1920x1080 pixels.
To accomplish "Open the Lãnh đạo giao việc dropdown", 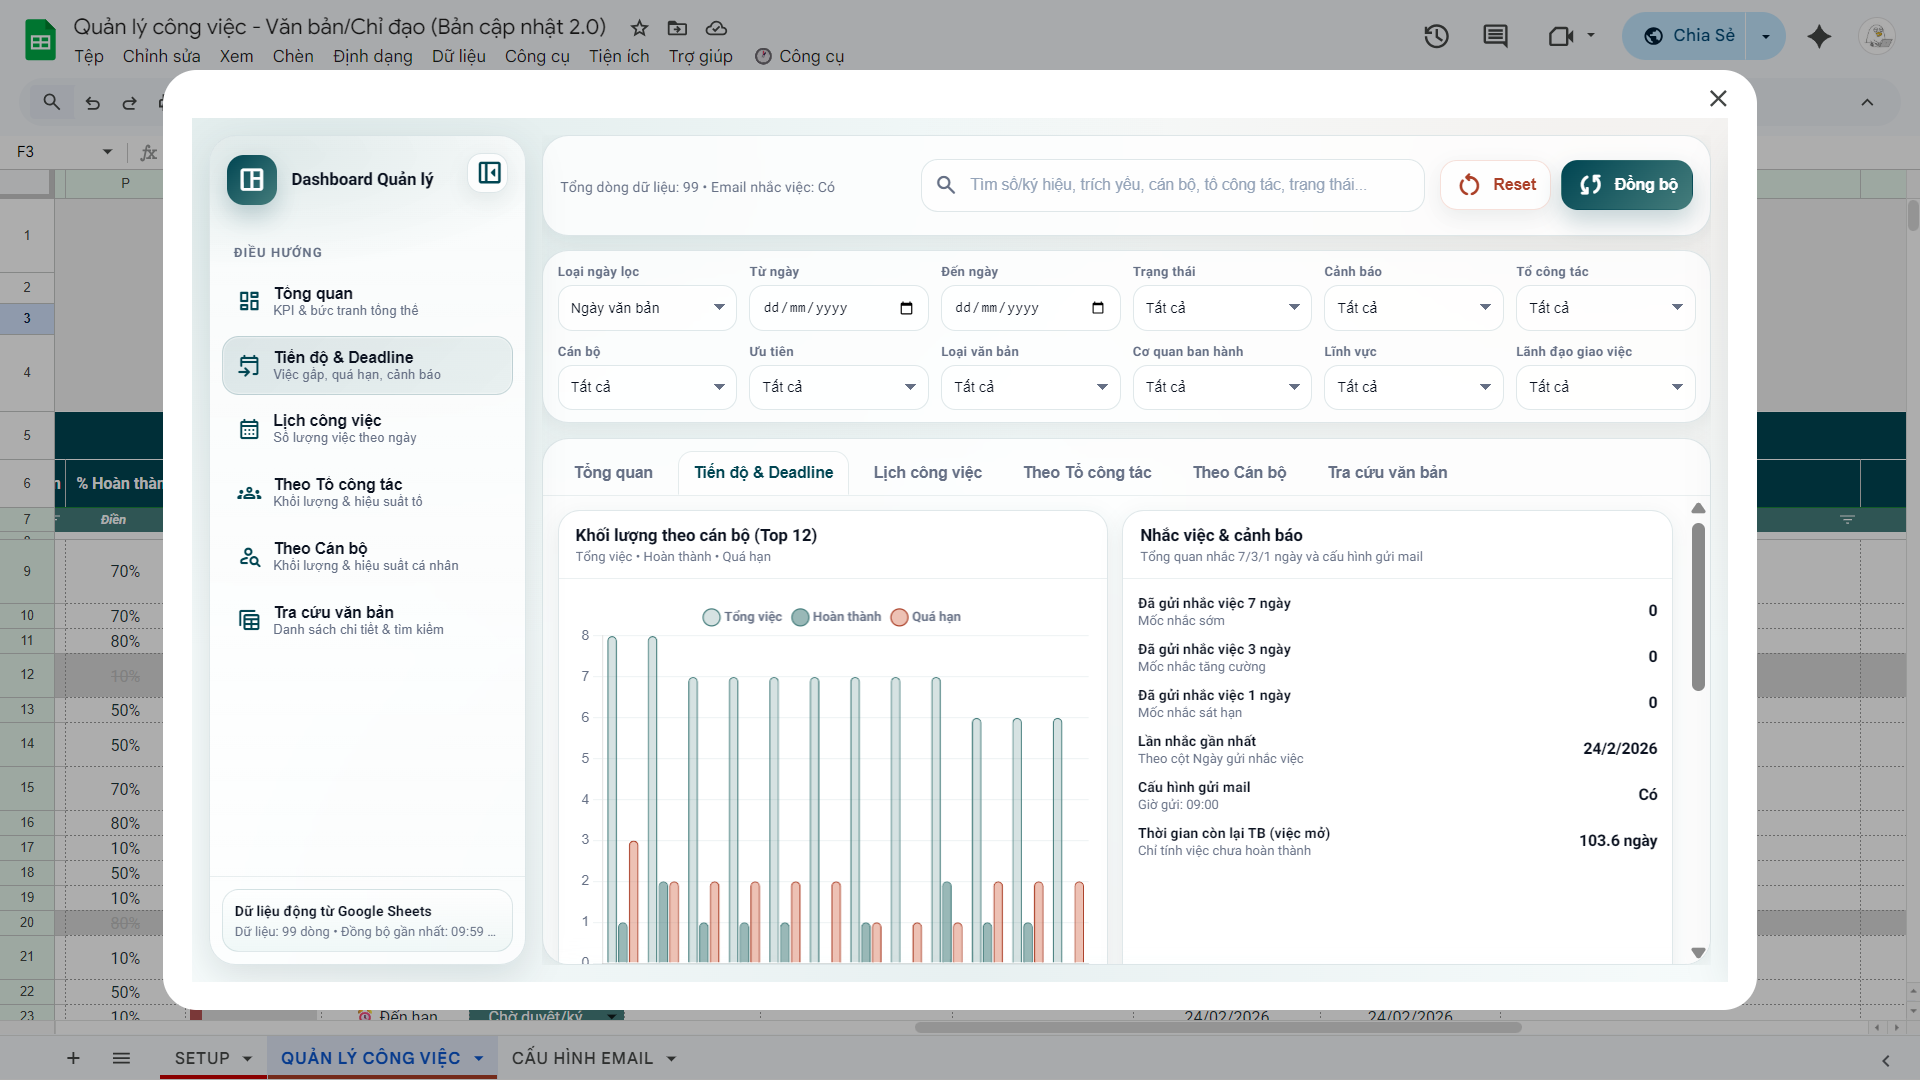I will pyautogui.click(x=1604, y=387).
